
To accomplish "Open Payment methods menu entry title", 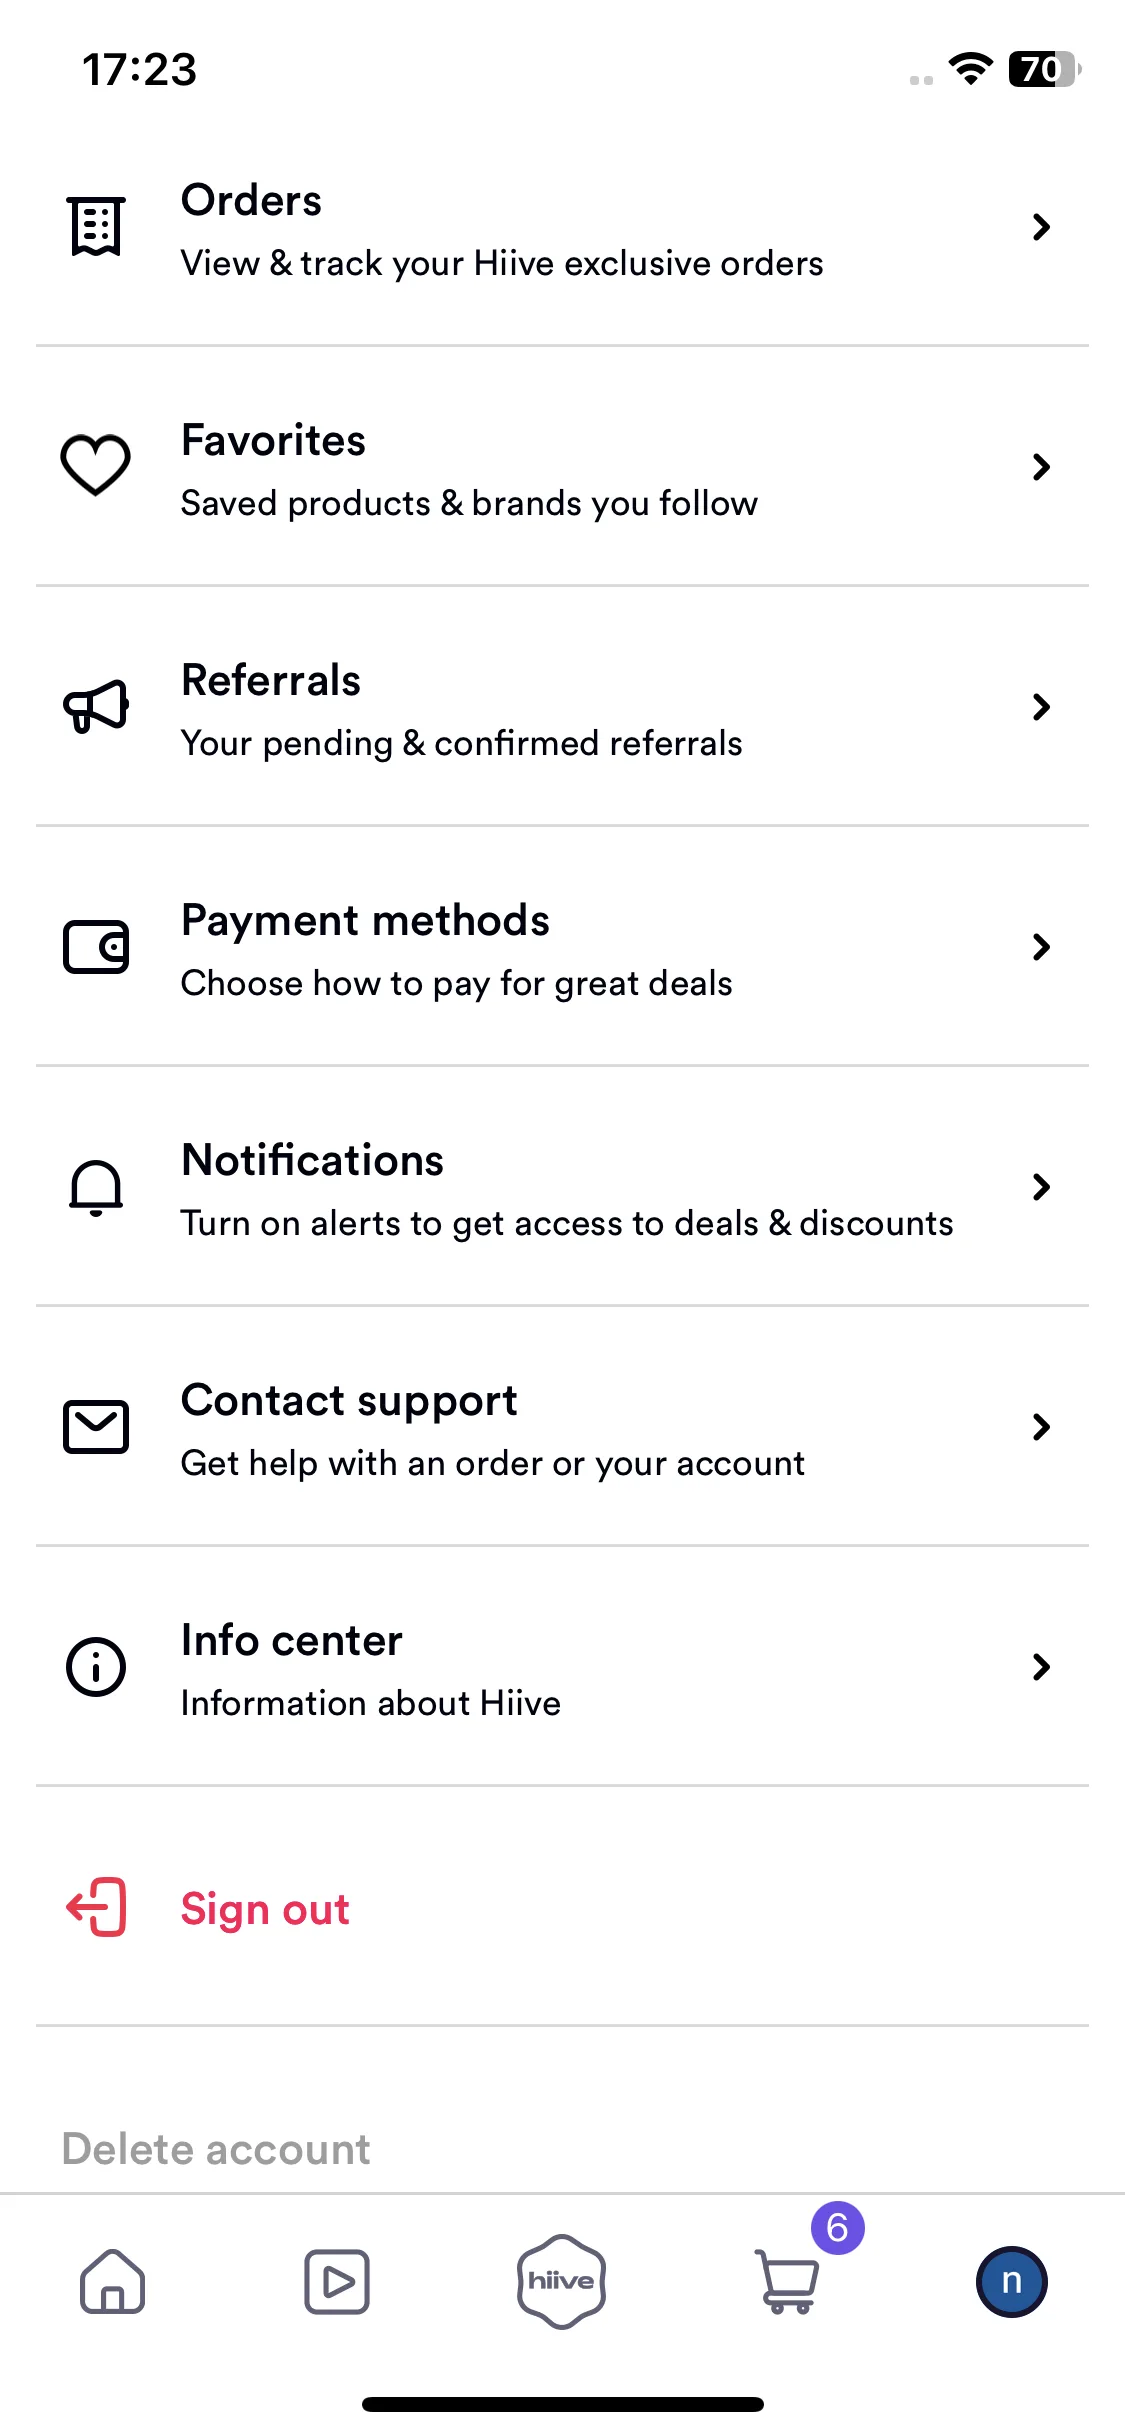I will 365,920.
